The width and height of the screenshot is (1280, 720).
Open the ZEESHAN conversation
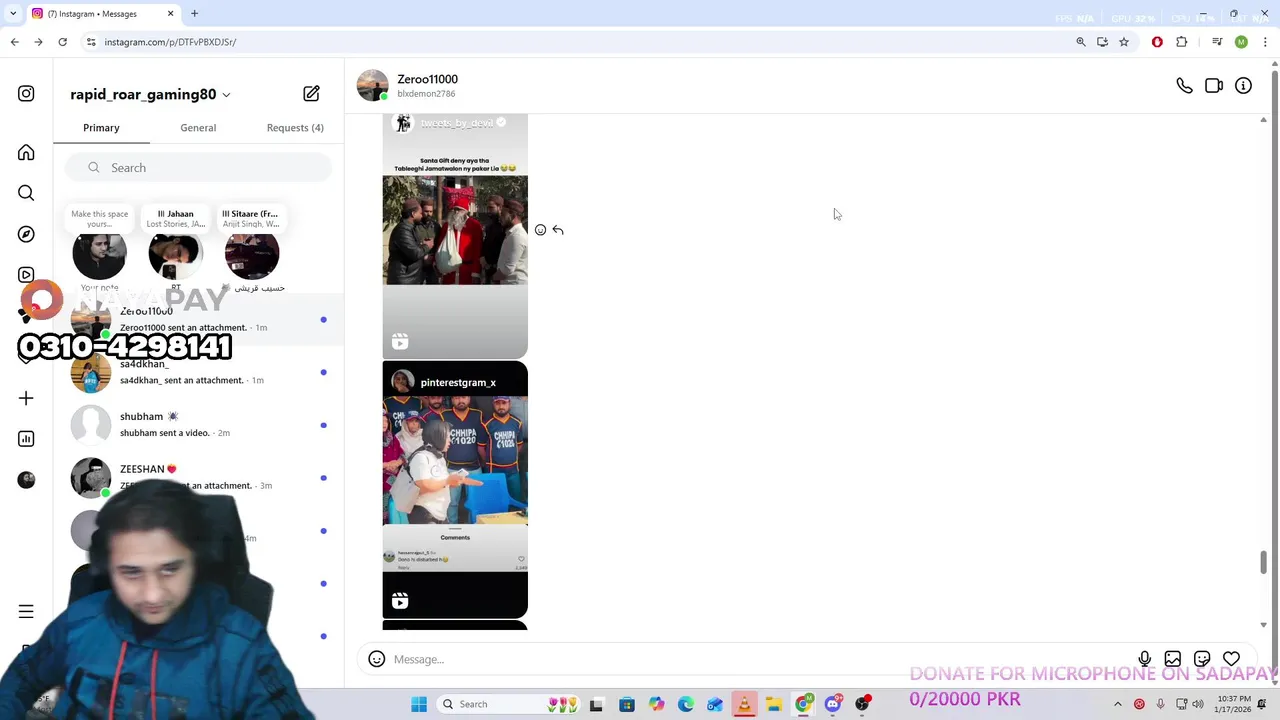[199, 477]
